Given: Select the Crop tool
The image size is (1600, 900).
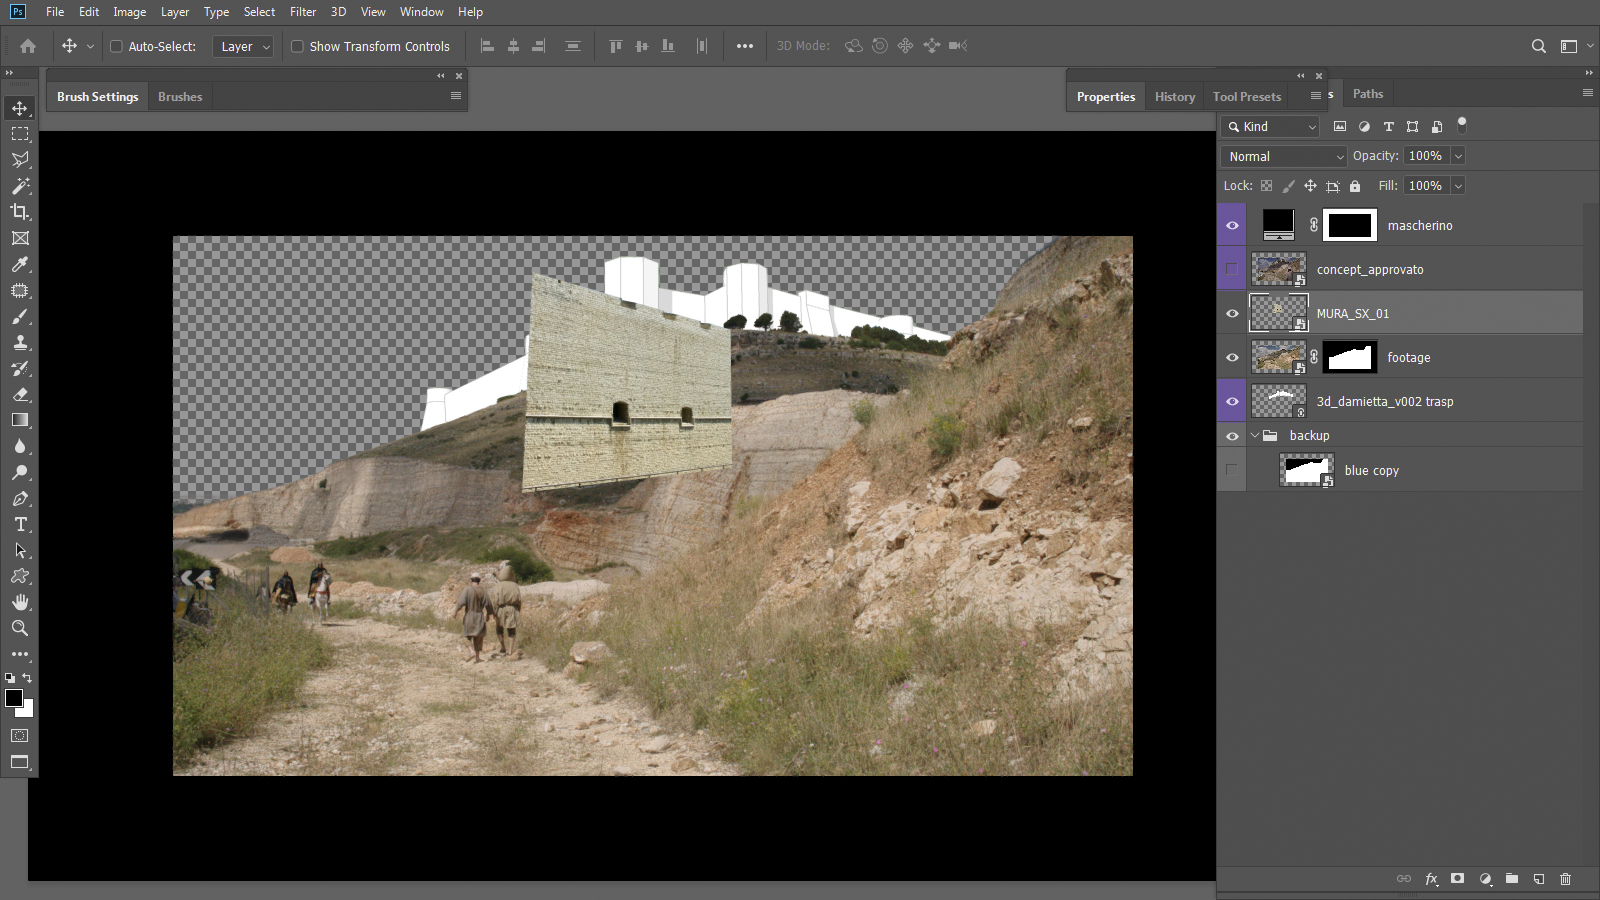Looking at the screenshot, I should pyautogui.click(x=20, y=212).
